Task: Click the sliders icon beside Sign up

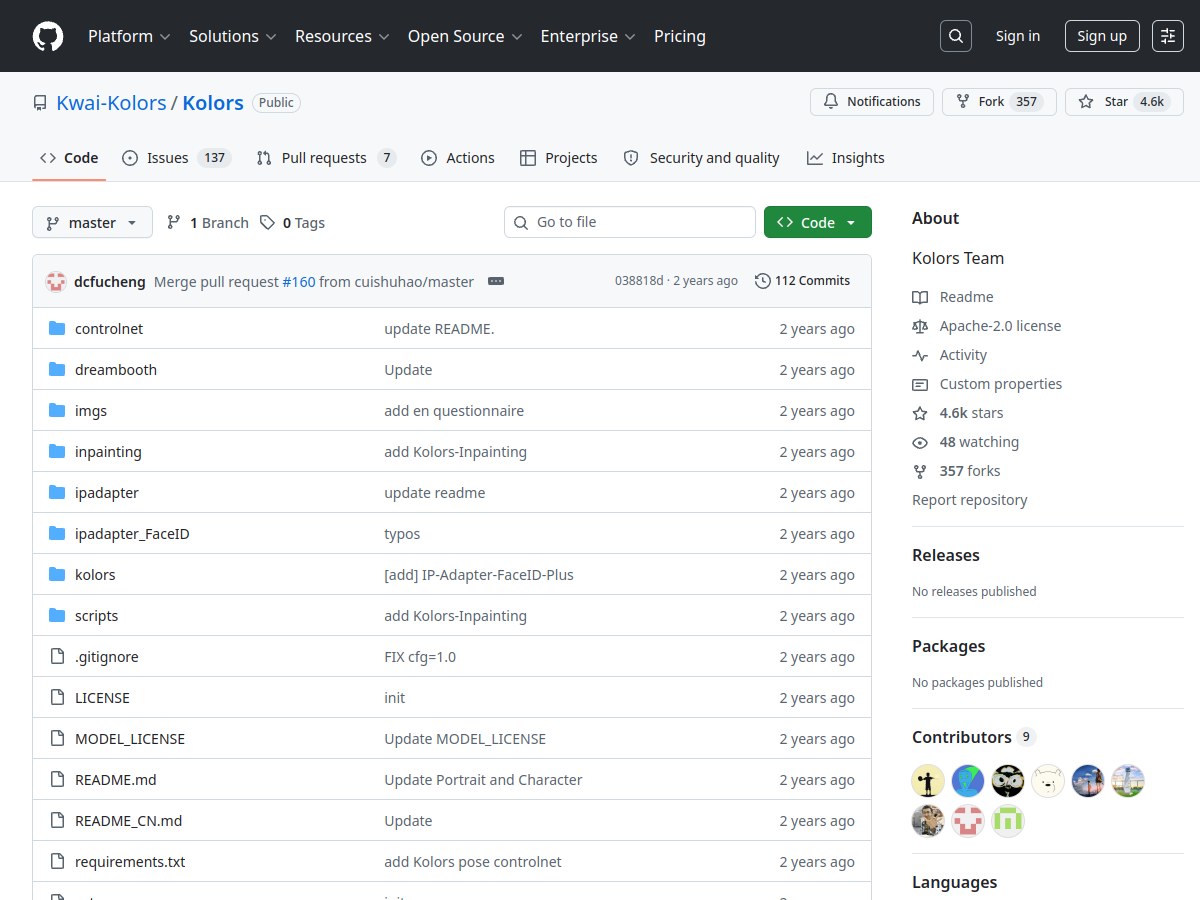Action: tap(1168, 35)
